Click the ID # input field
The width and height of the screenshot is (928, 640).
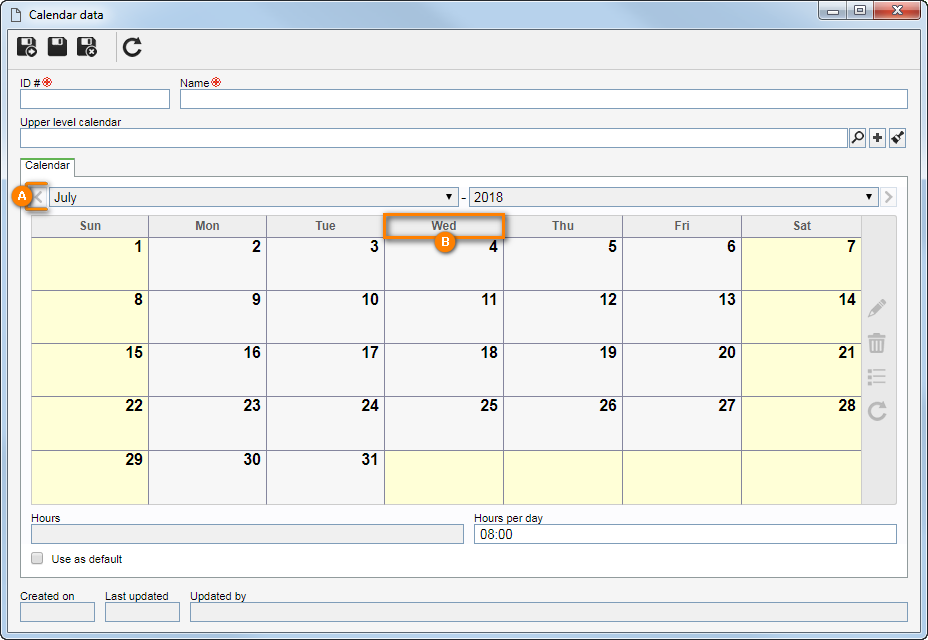(x=95, y=99)
